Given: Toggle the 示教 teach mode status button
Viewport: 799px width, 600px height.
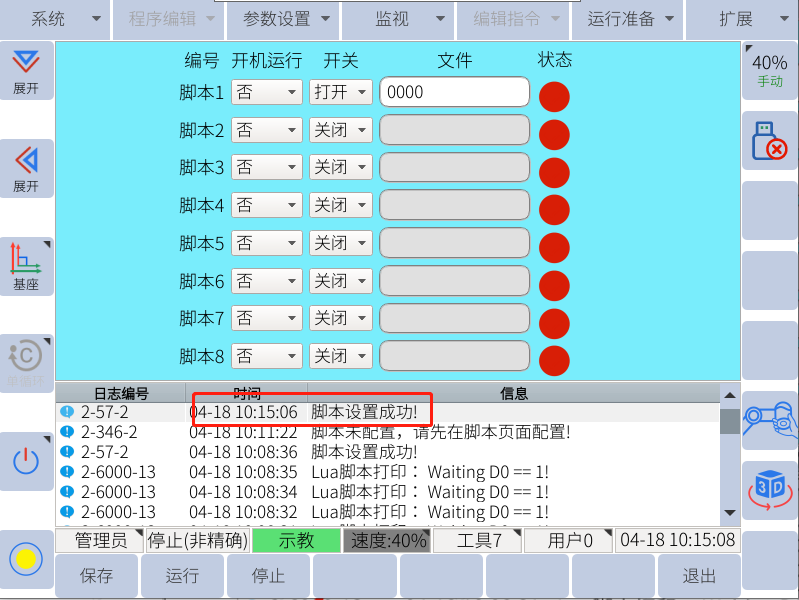Looking at the screenshot, I should point(296,541).
